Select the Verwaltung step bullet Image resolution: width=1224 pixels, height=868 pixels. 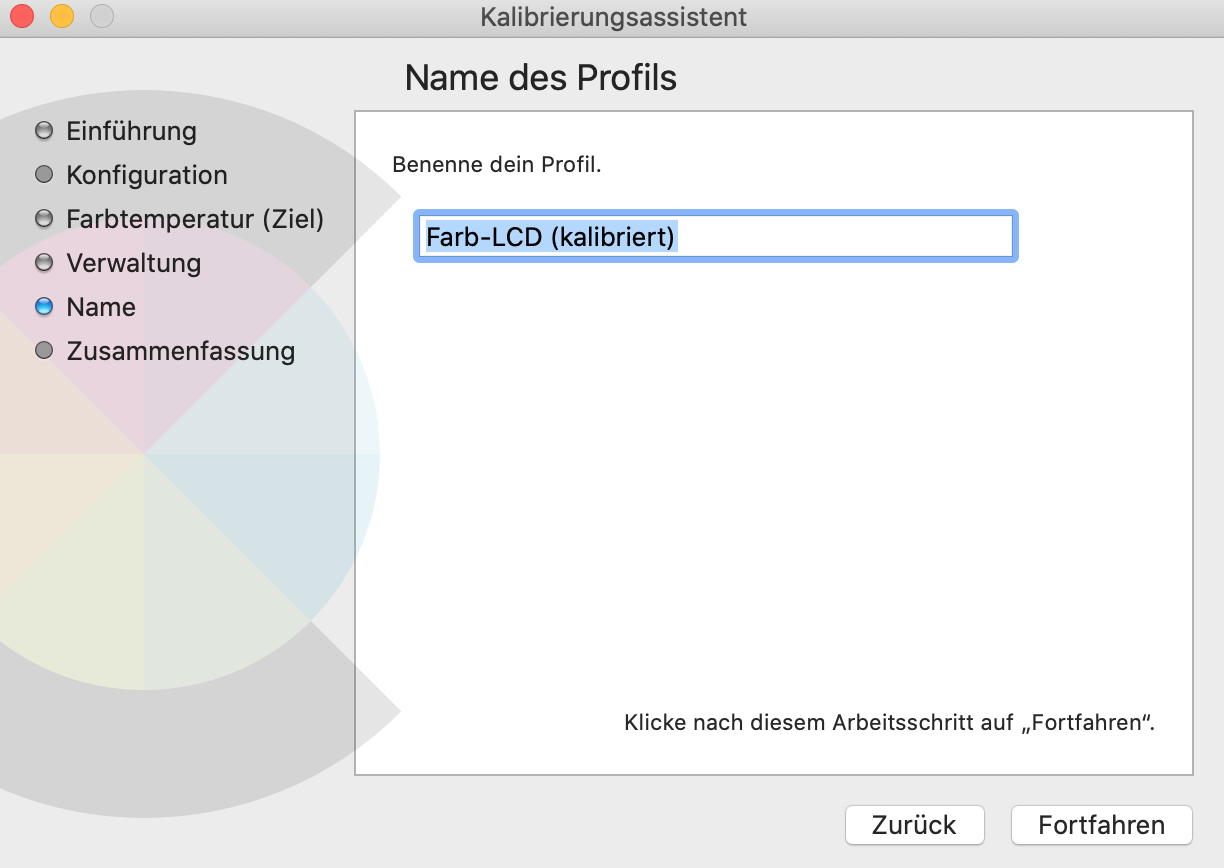pyautogui.click(x=43, y=263)
